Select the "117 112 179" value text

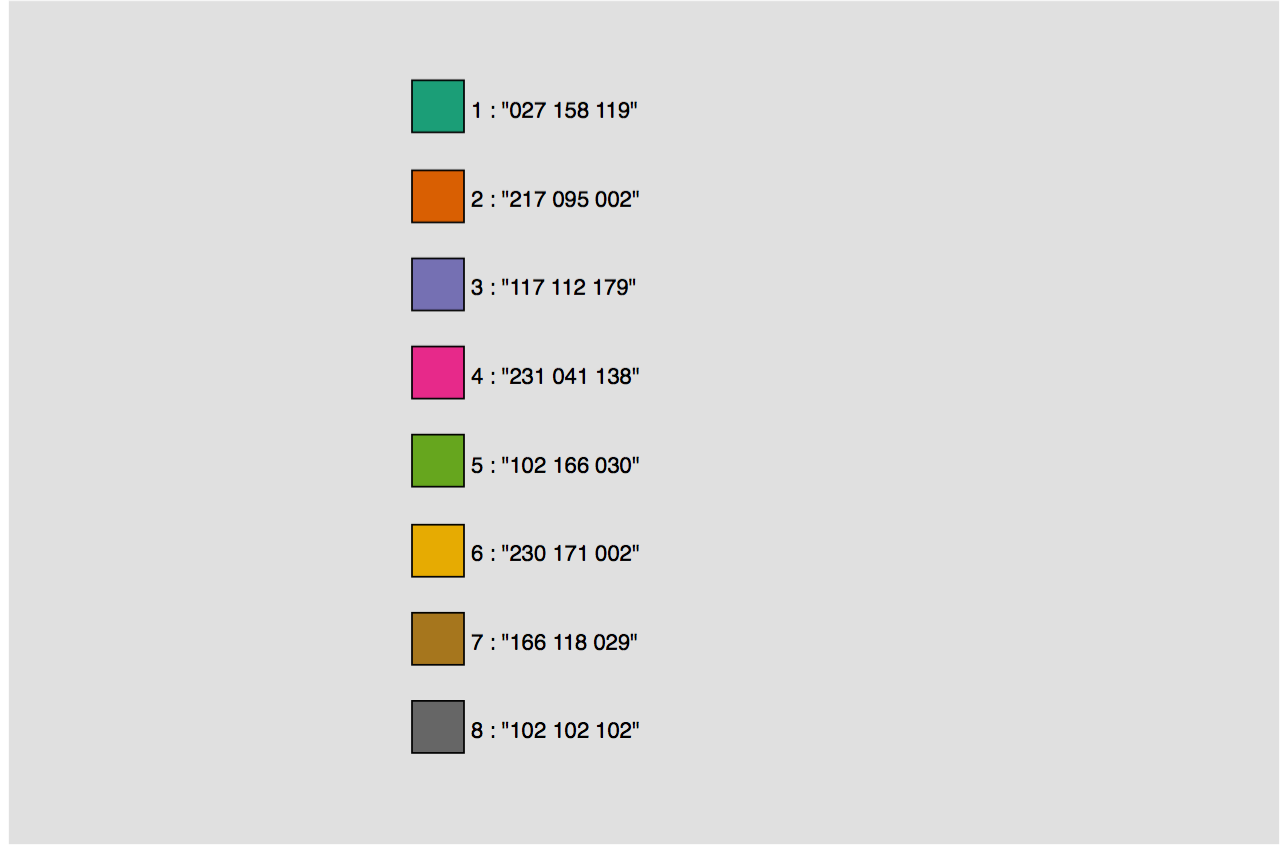pos(569,288)
